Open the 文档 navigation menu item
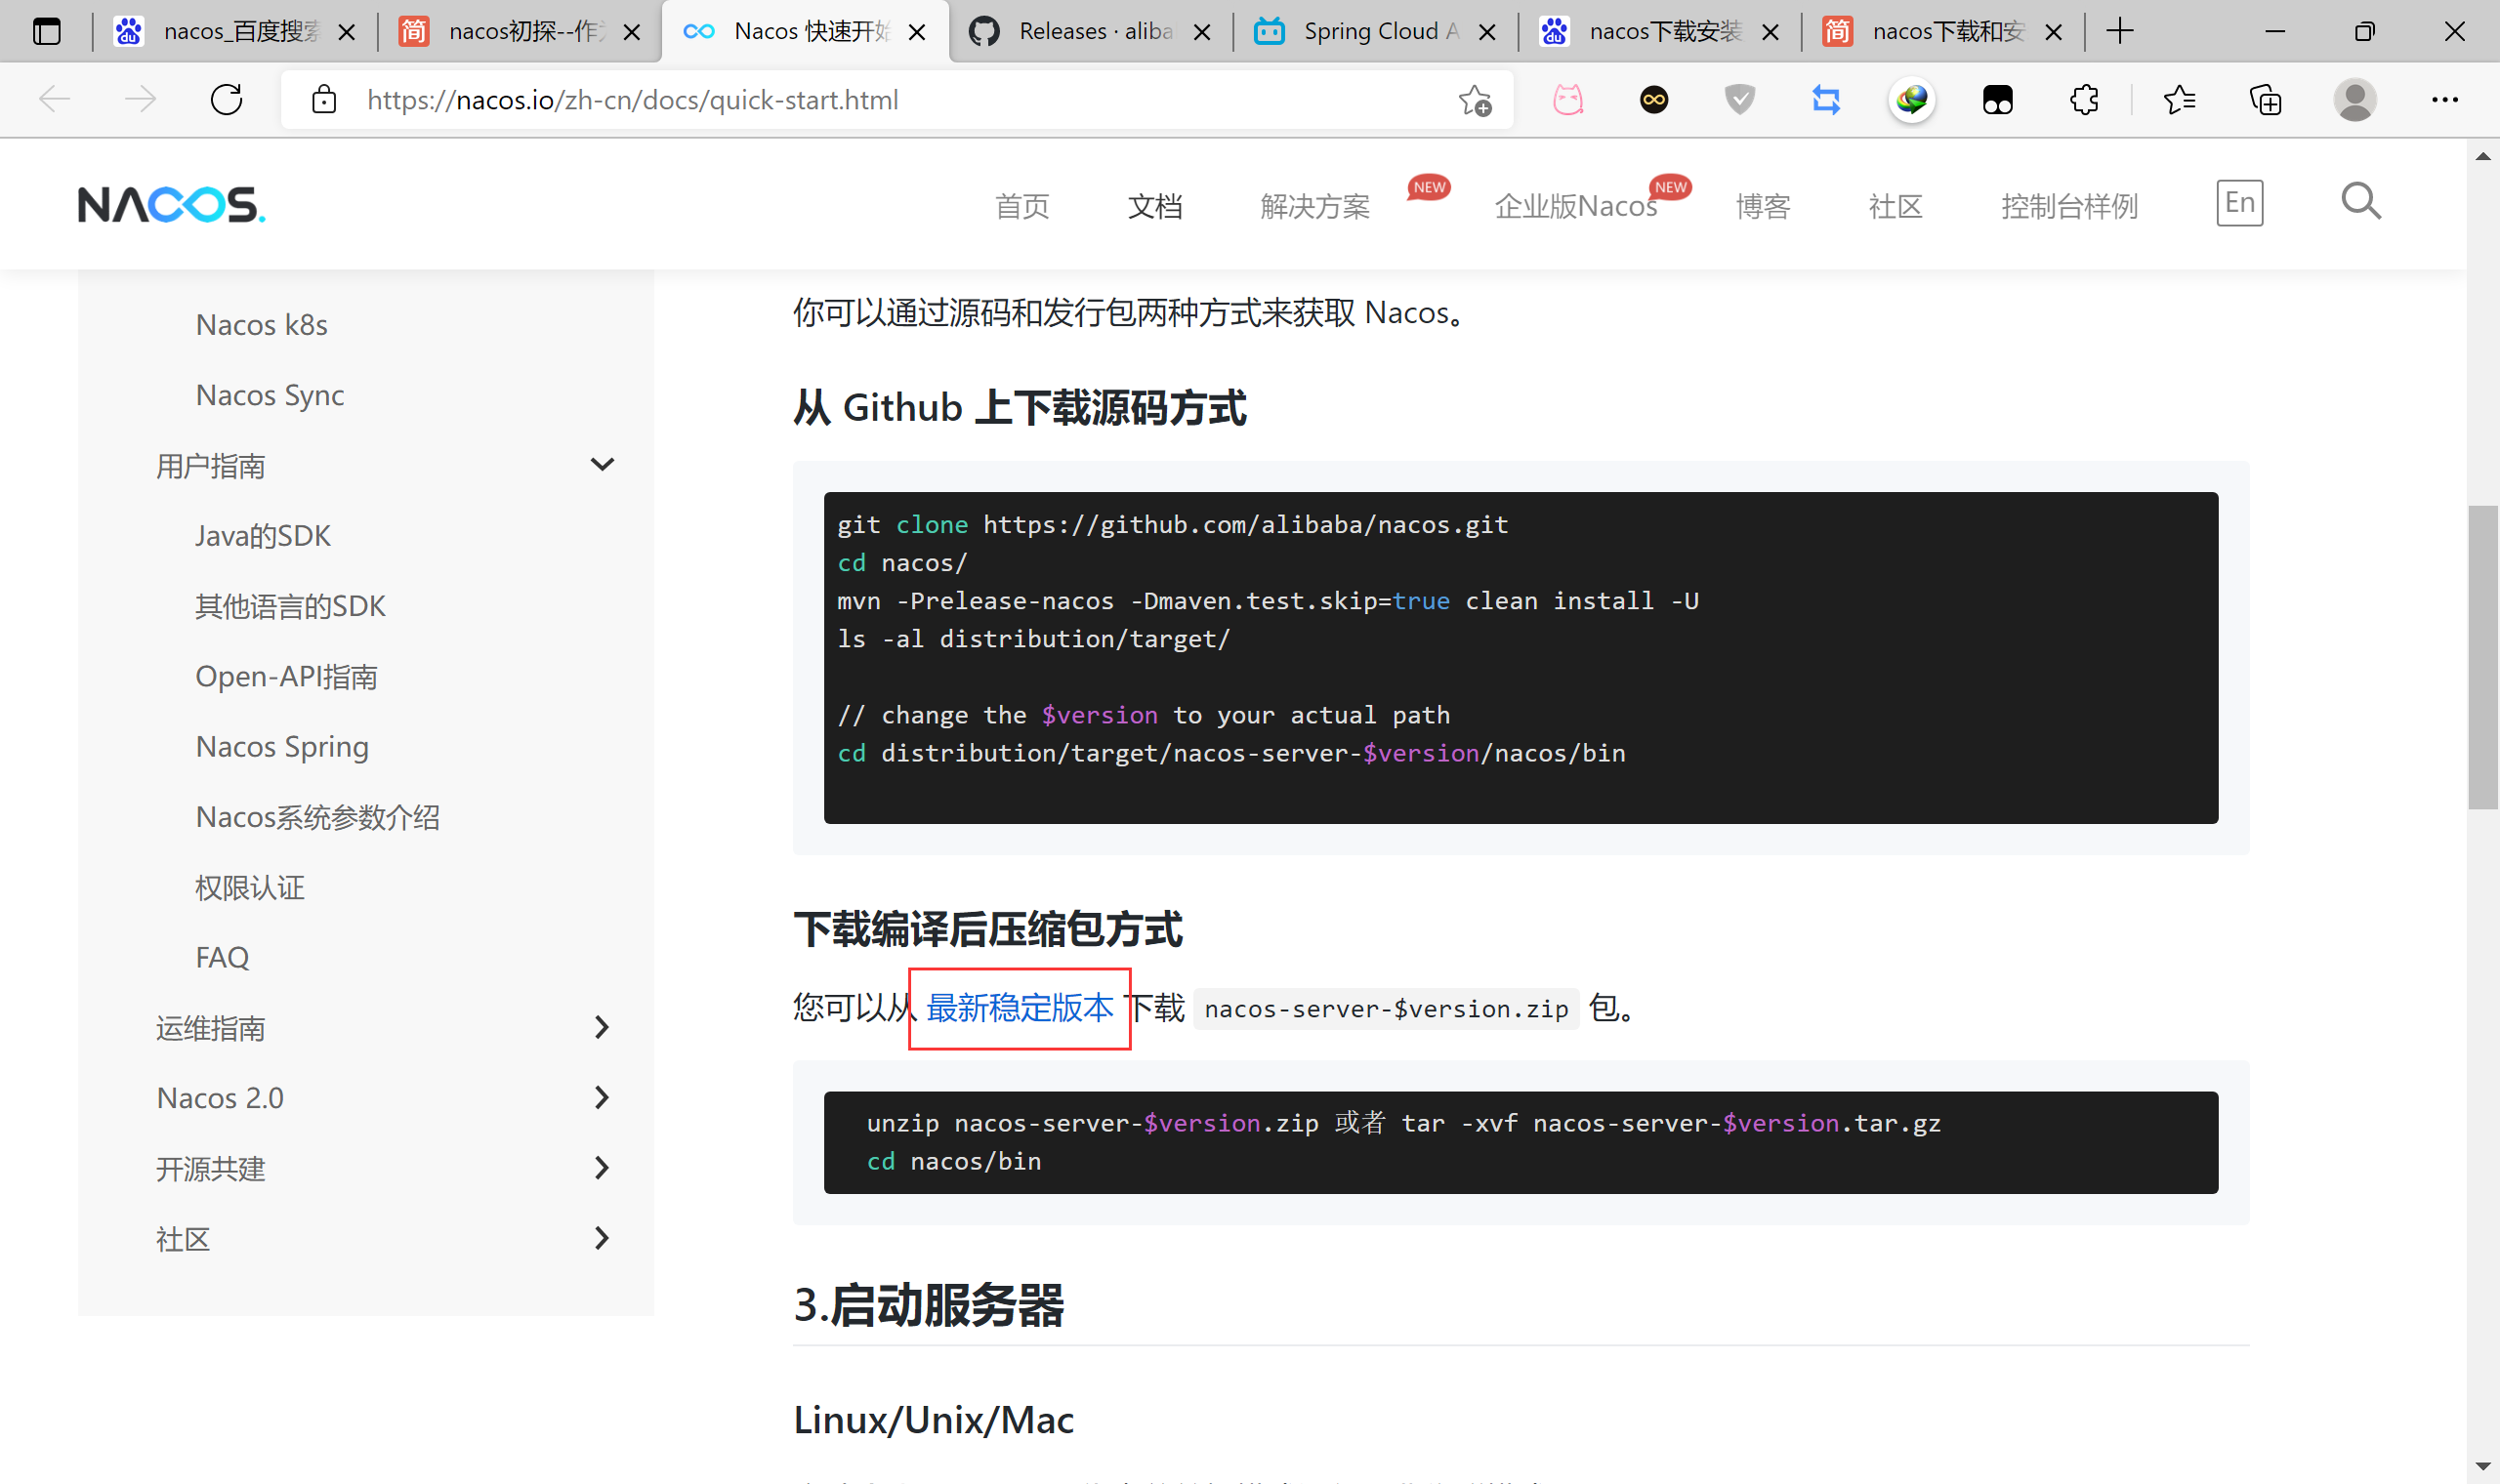2500x1484 pixels. pyautogui.click(x=1155, y=206)
